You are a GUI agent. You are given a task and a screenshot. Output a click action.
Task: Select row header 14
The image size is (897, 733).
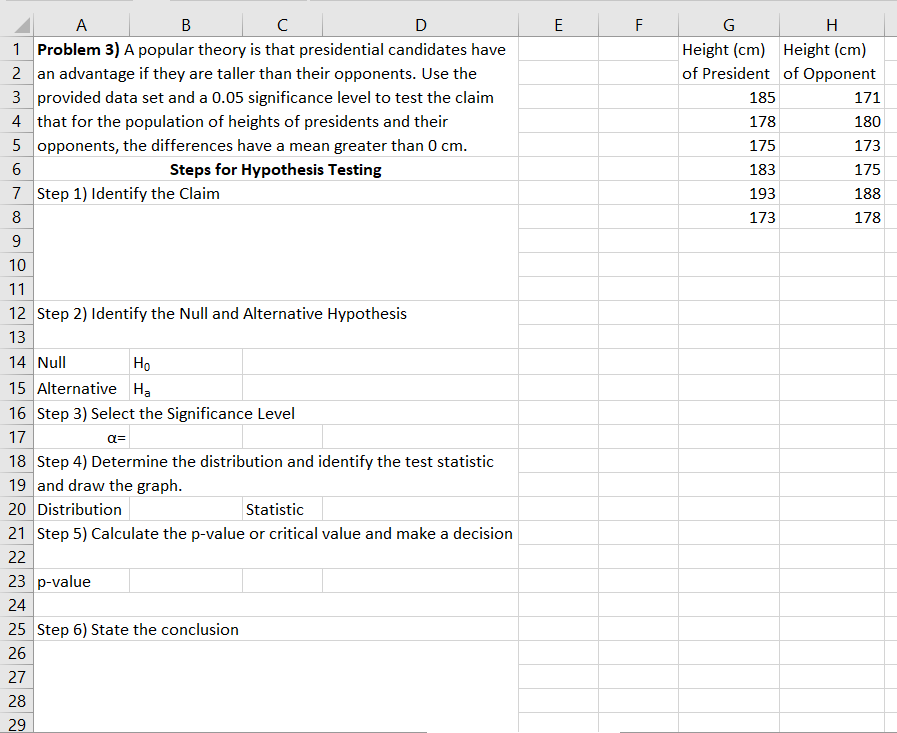[17, 362]
